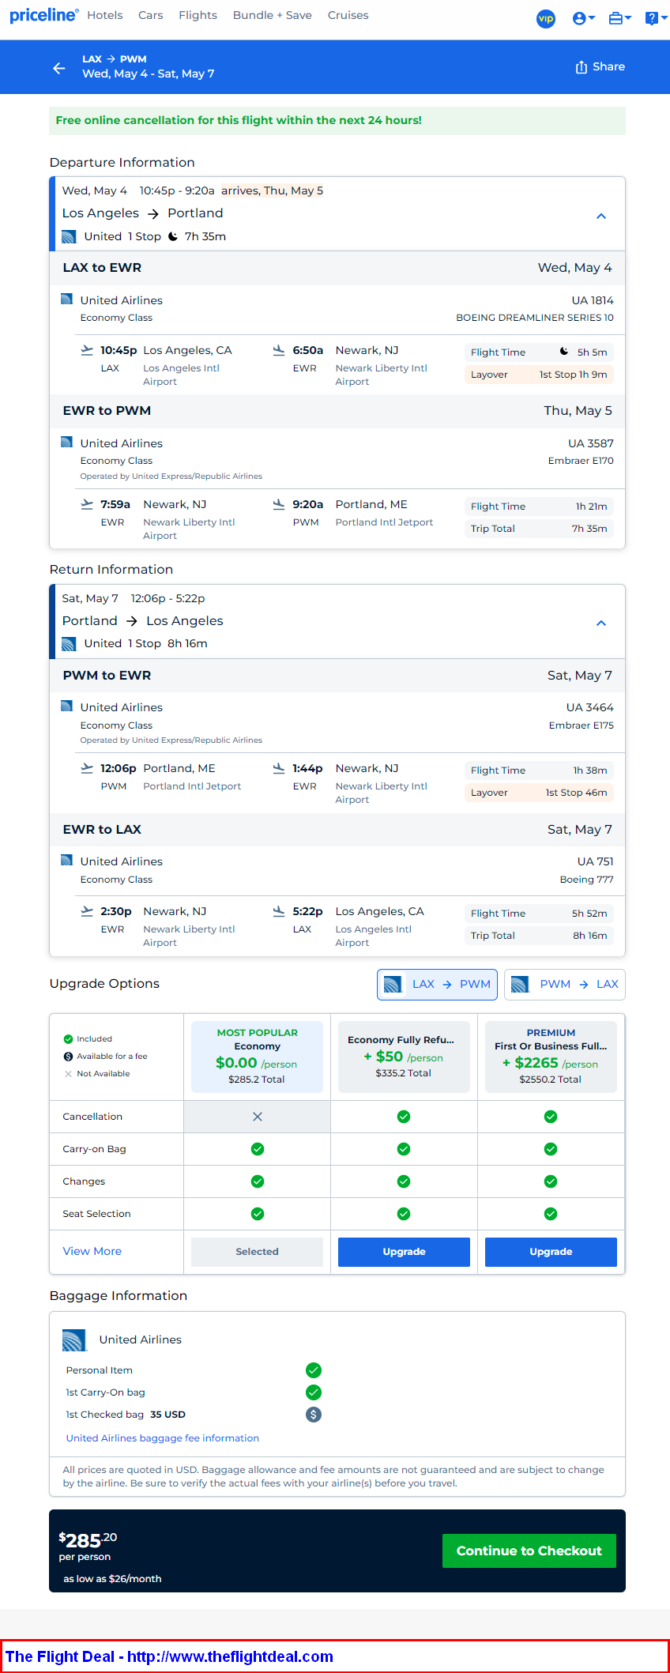Open the Cars menu item
The height and width of the screenshot is (1673, 670).
pyautogui.click(x=151, y=15)
